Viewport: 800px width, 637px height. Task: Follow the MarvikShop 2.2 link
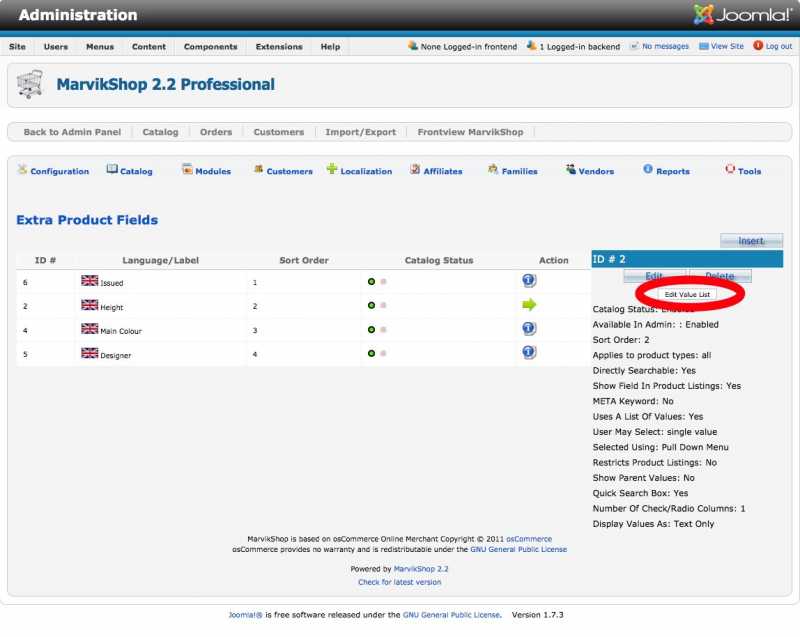point(421,569)
